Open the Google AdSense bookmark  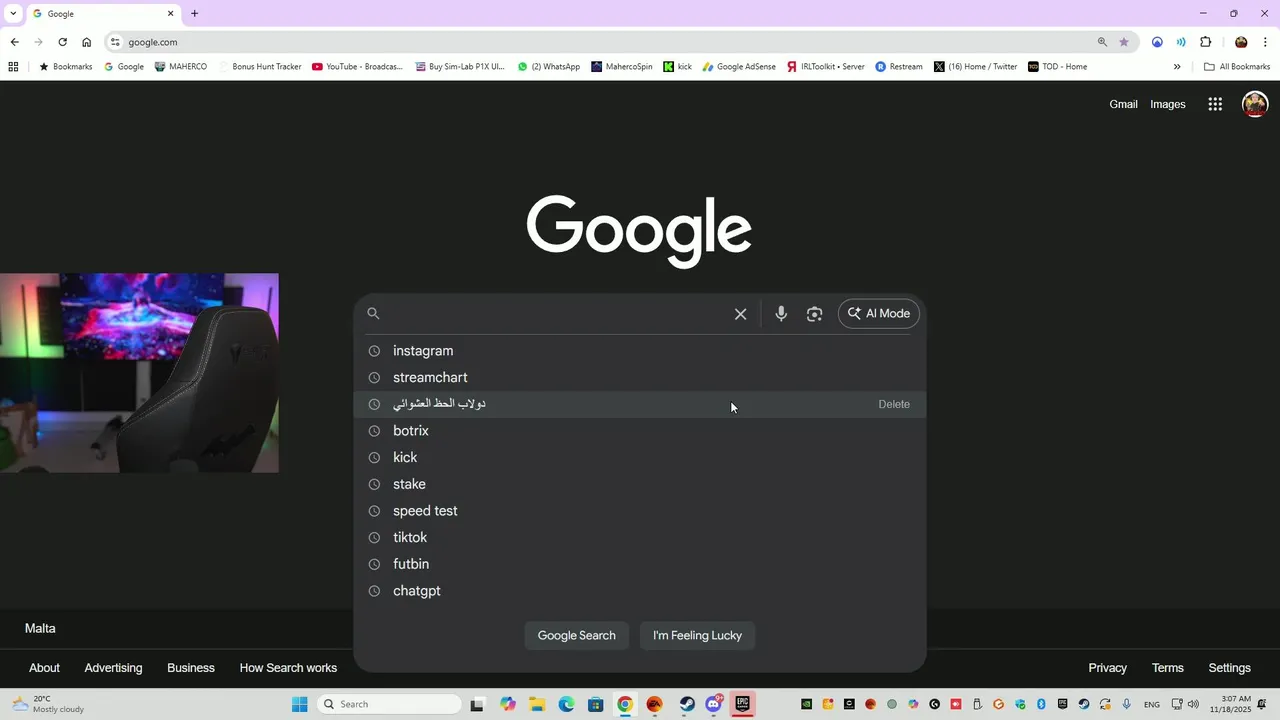(739, 67)
